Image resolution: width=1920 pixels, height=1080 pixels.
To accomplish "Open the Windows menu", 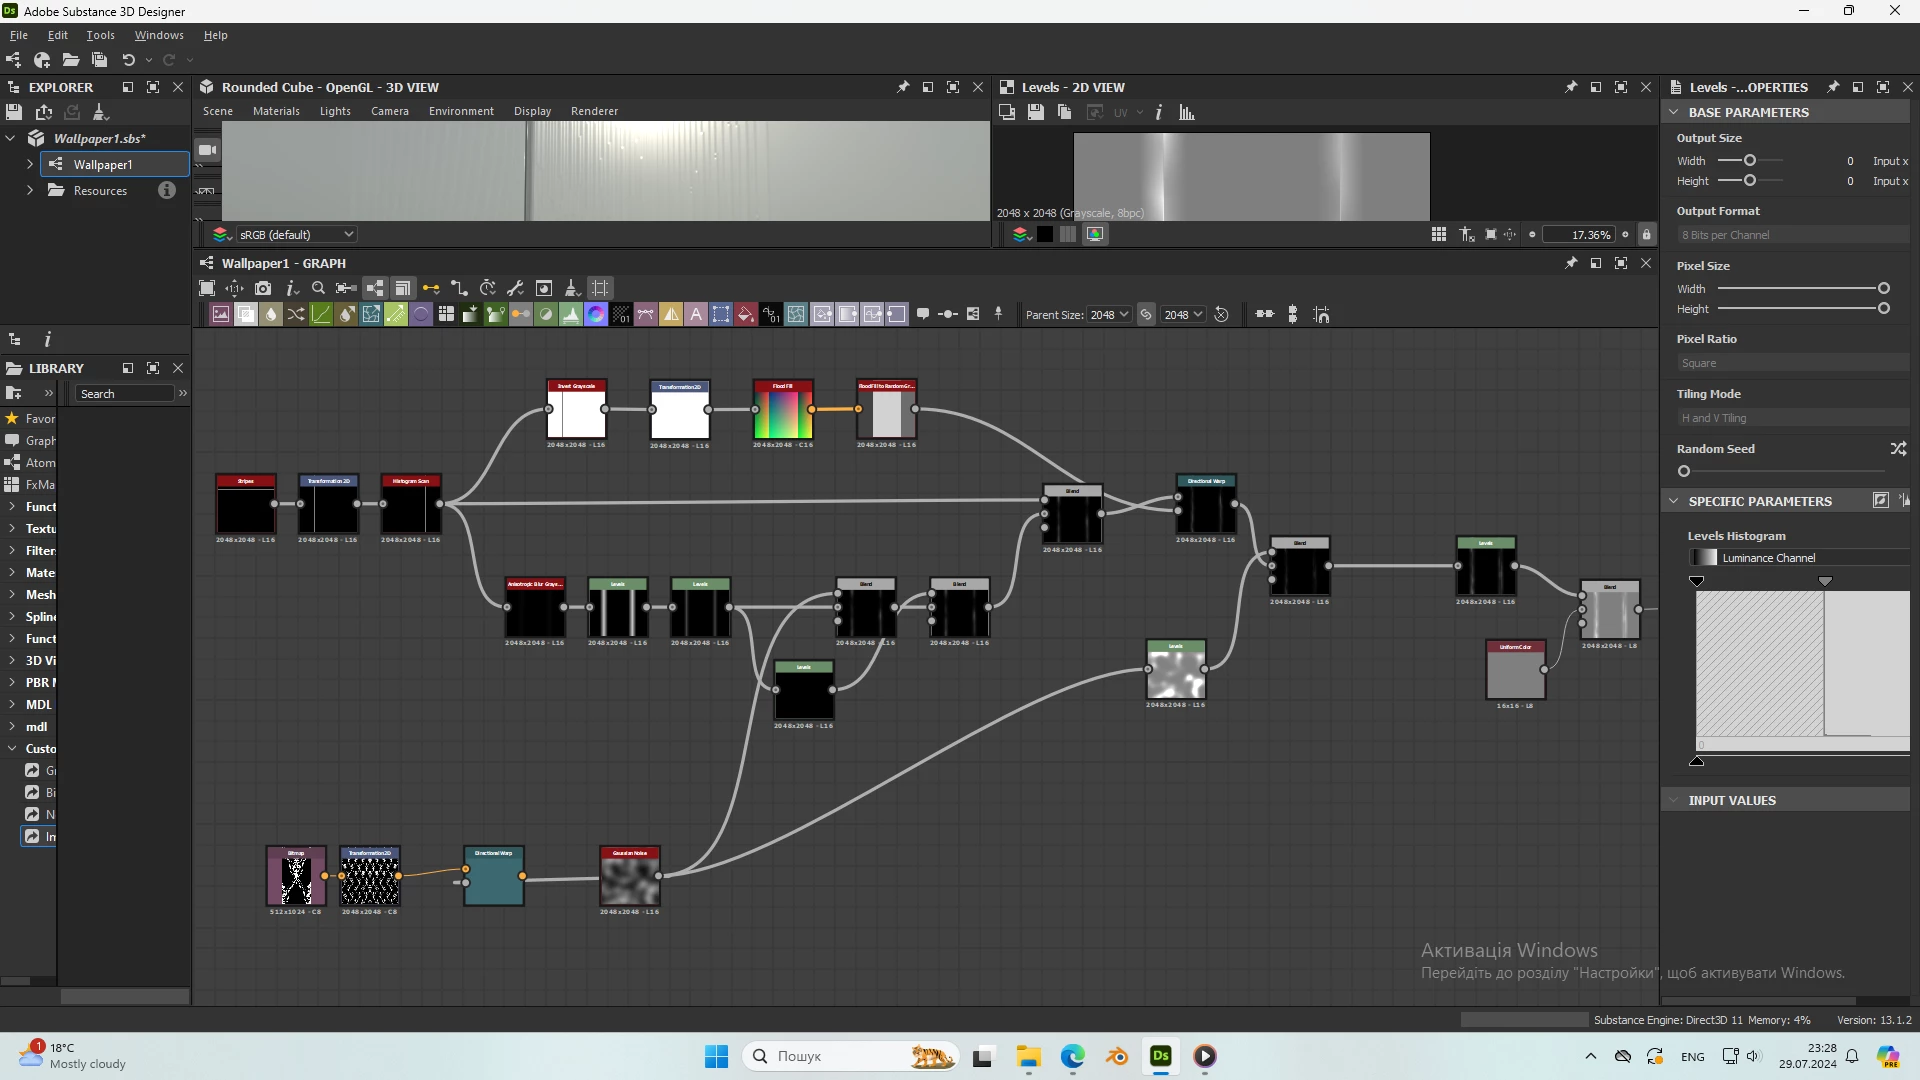I will (x=159, y=35).
